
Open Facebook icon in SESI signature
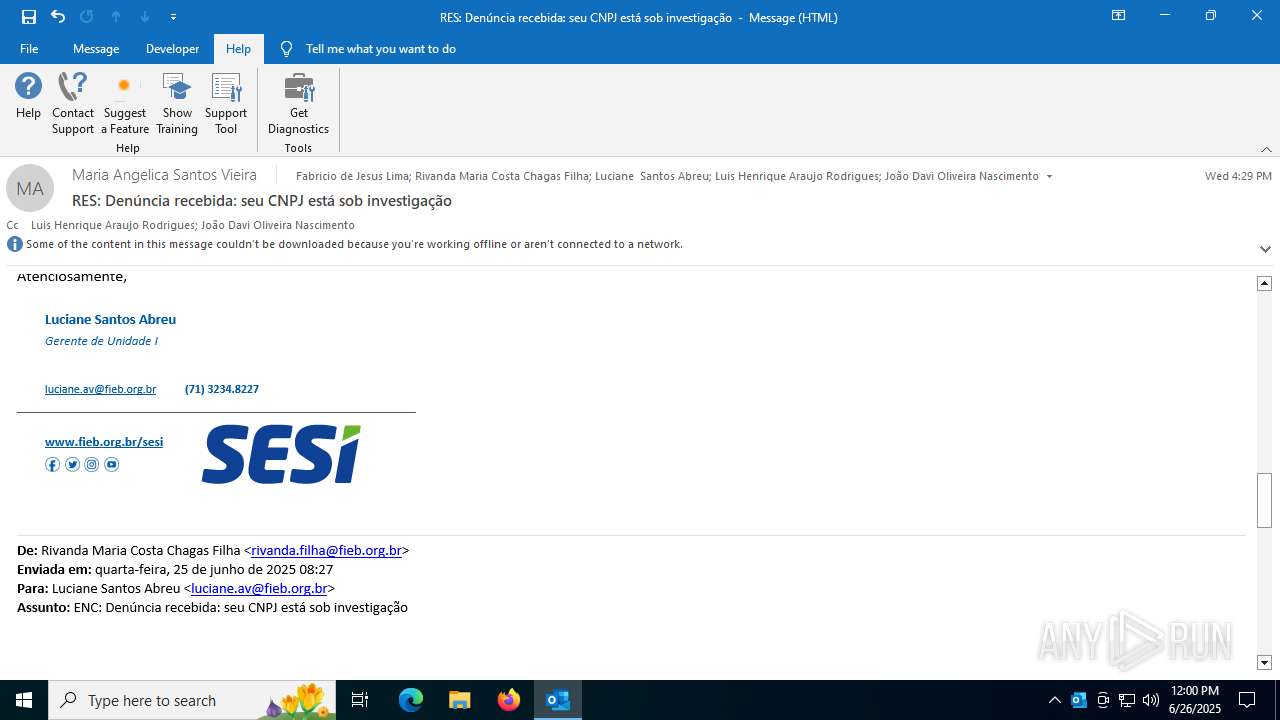[x=53, y=464]
